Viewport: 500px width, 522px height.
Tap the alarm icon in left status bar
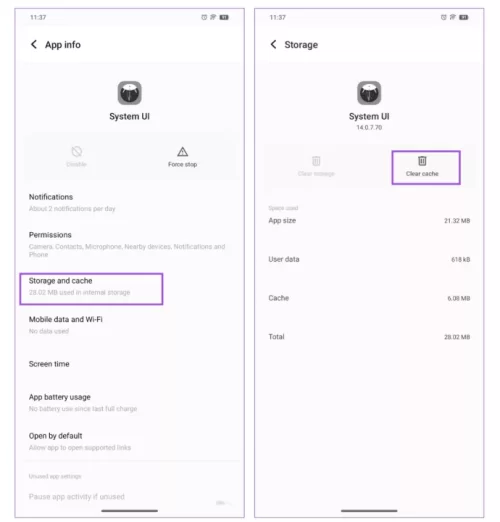click(204, 17)
